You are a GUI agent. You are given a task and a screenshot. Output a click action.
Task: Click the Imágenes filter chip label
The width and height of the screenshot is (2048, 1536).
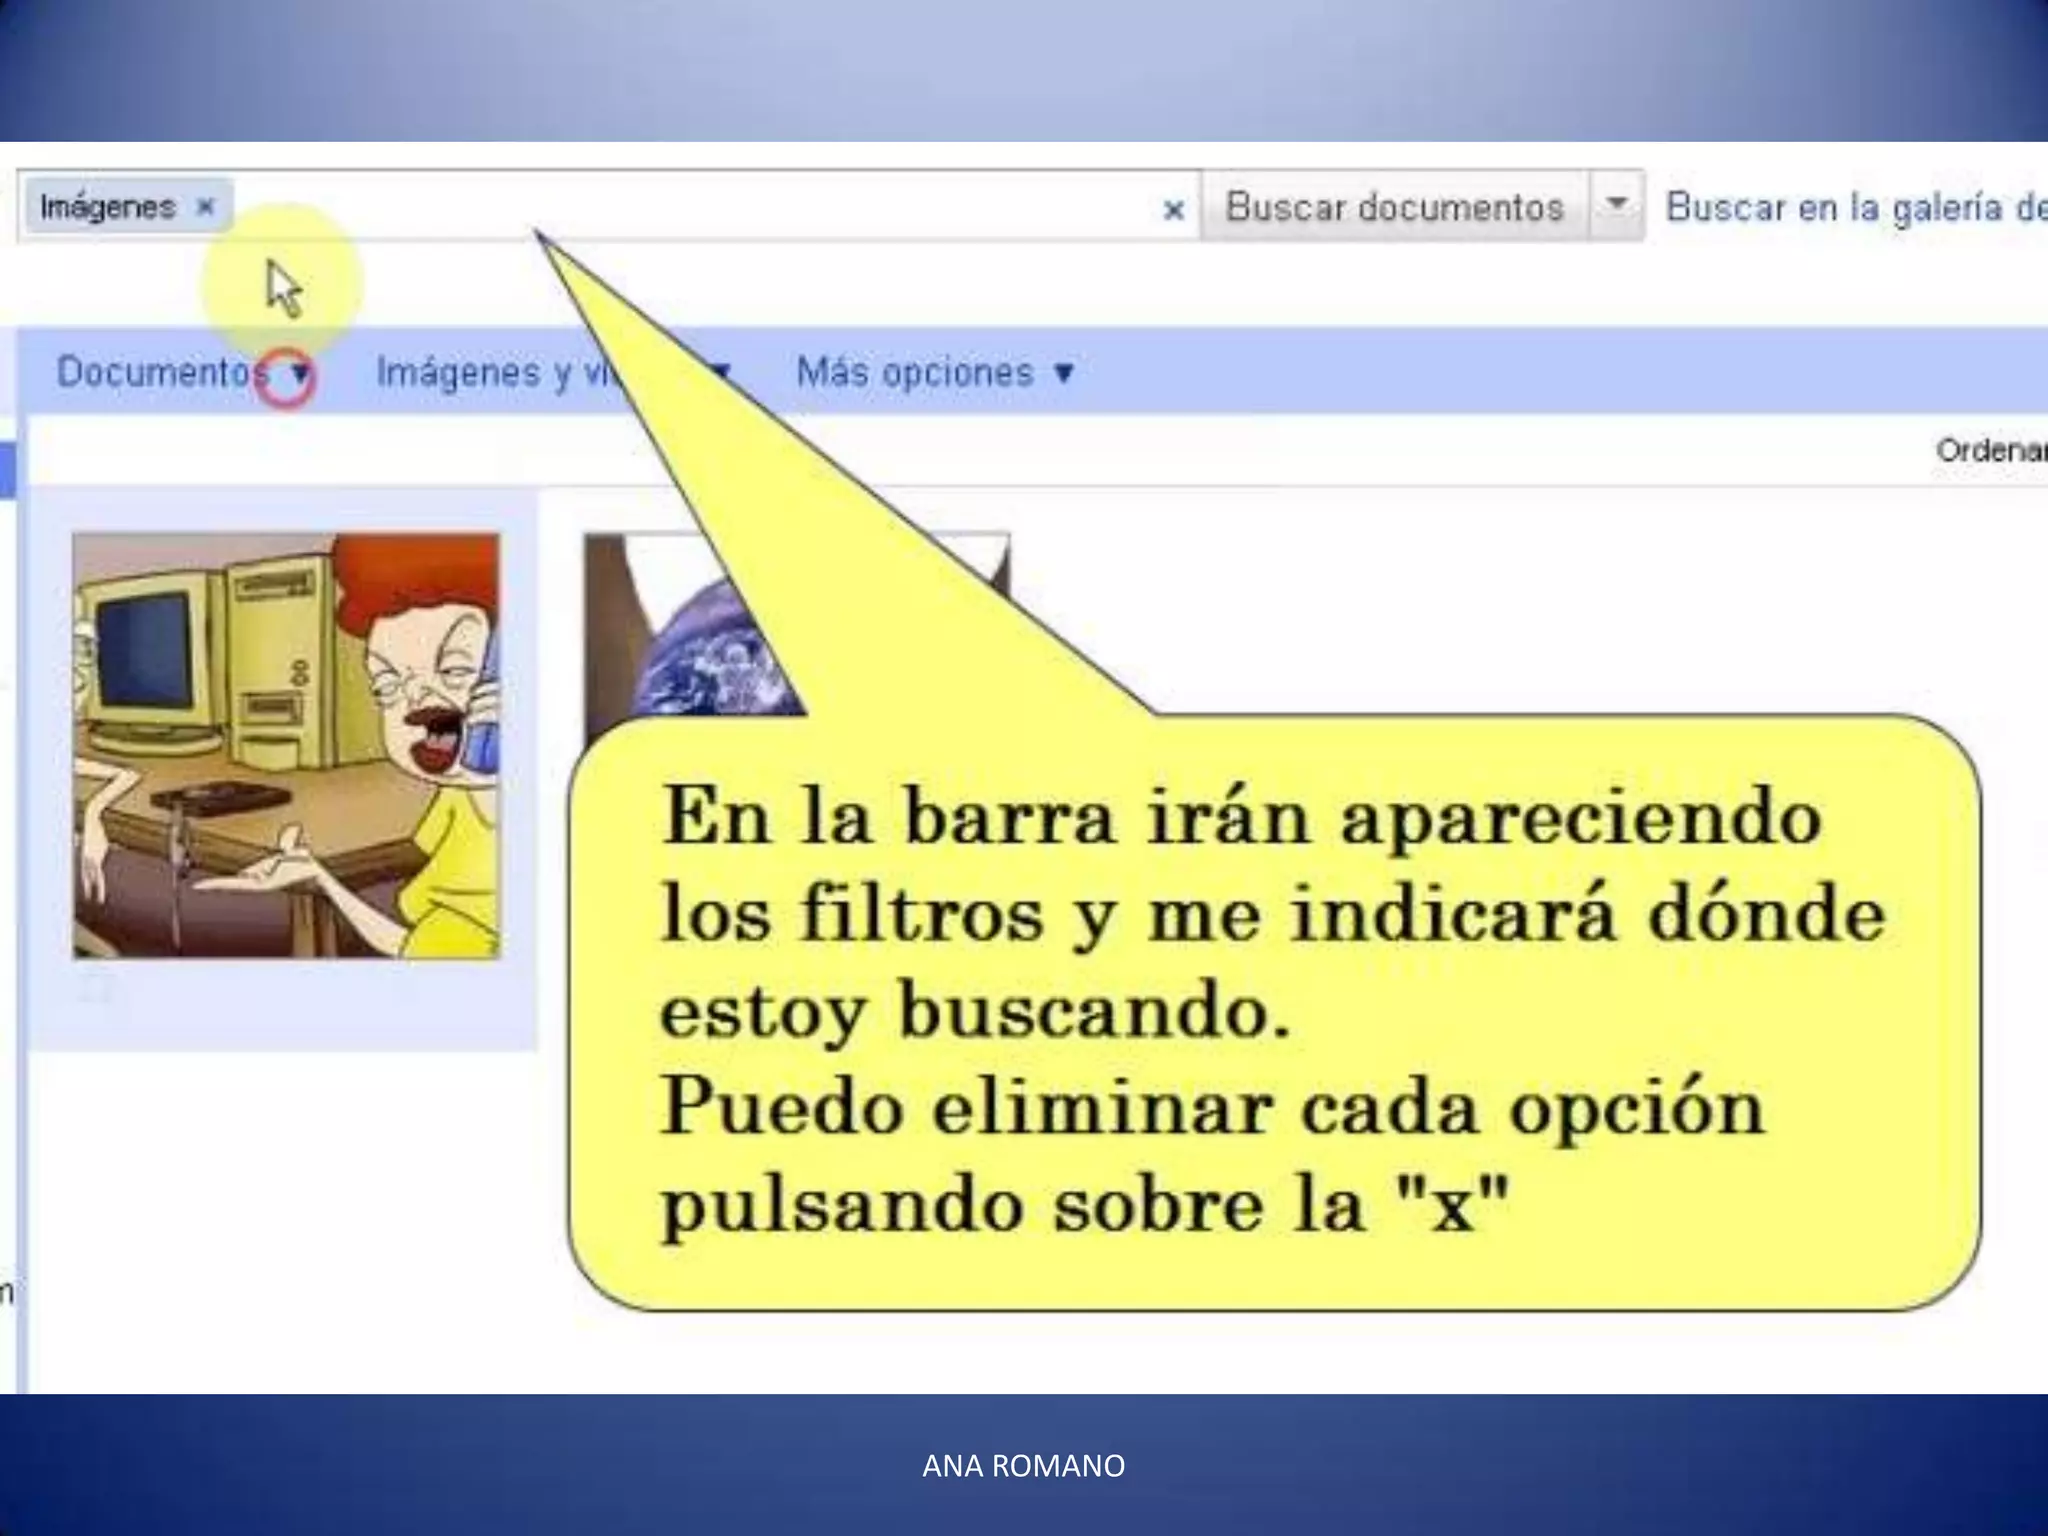tap(108, 207)
